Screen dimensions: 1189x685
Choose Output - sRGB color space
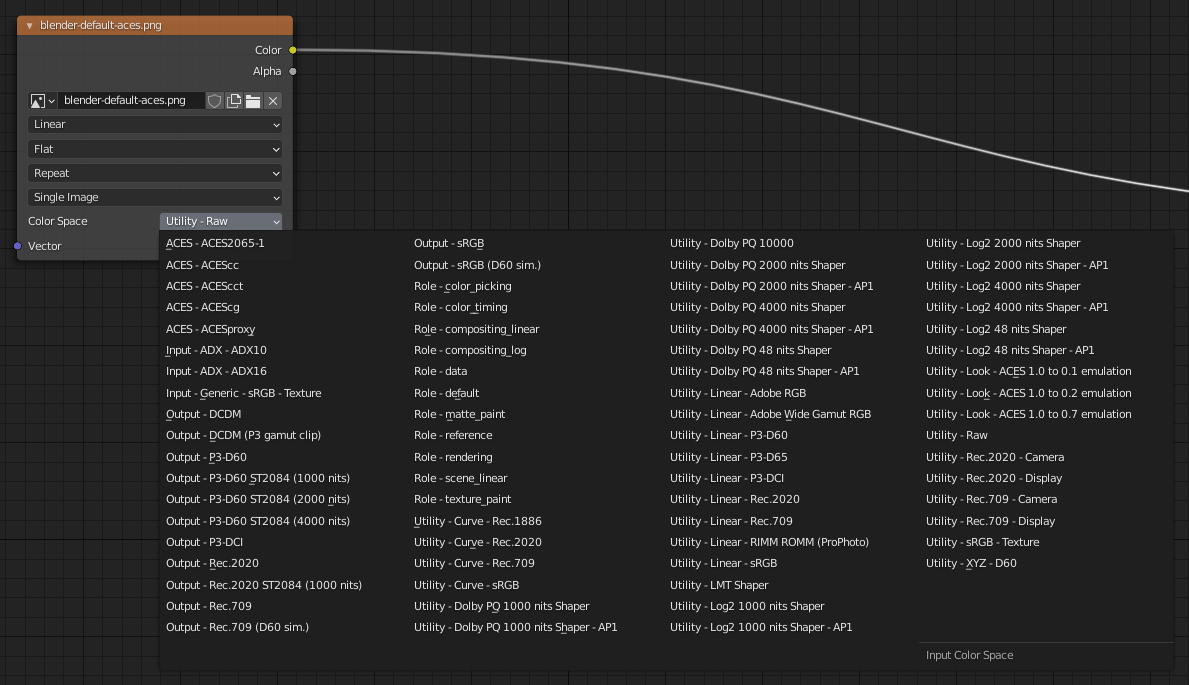click(x=449, y=243)
